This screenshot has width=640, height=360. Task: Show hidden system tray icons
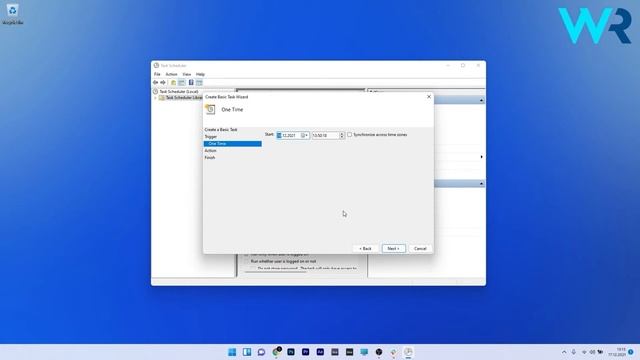point(564,352)
